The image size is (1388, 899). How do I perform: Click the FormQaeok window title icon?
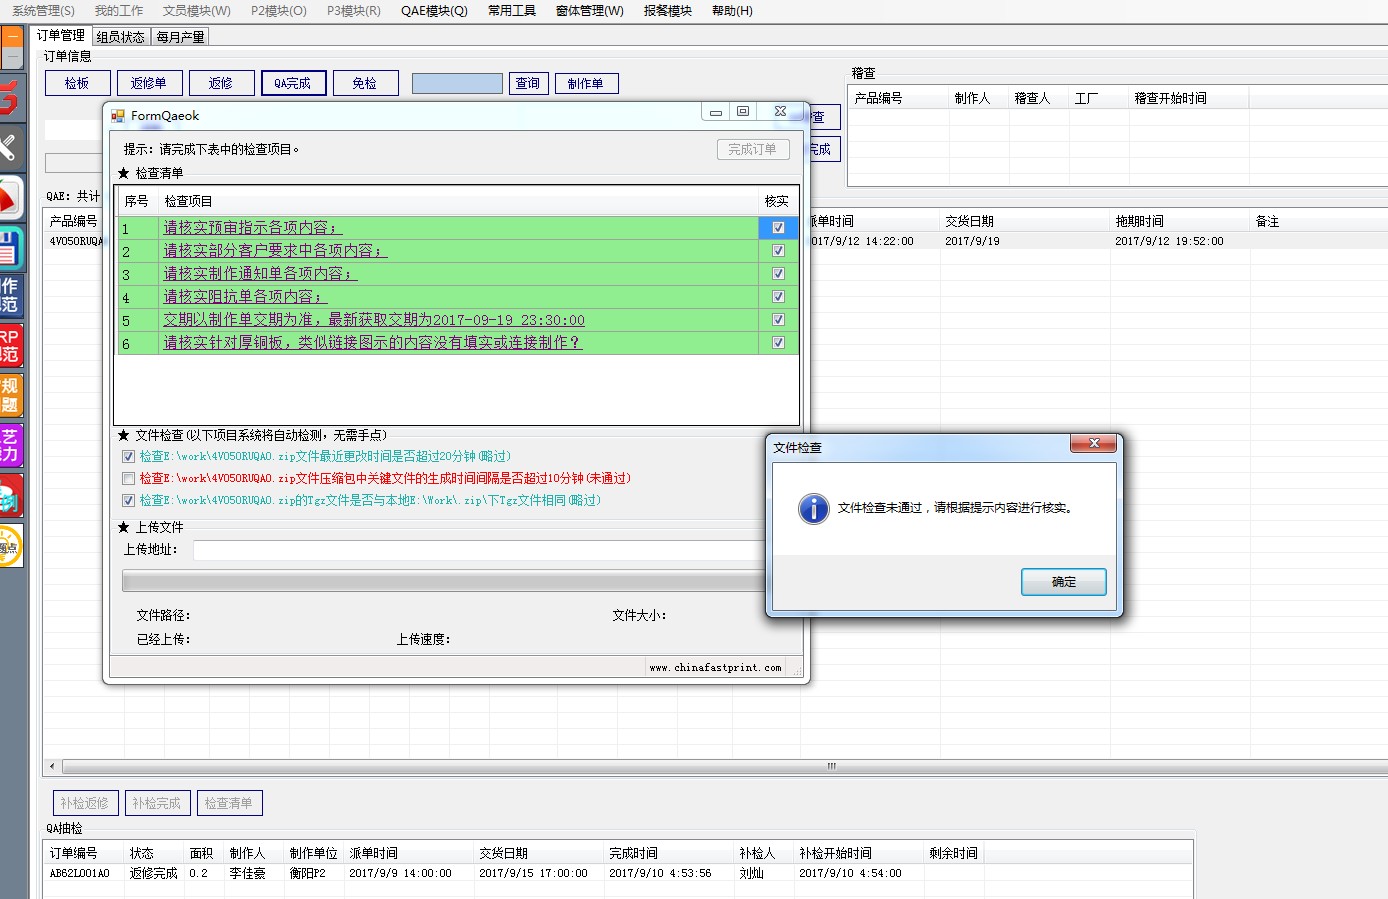tap(118, 116)
